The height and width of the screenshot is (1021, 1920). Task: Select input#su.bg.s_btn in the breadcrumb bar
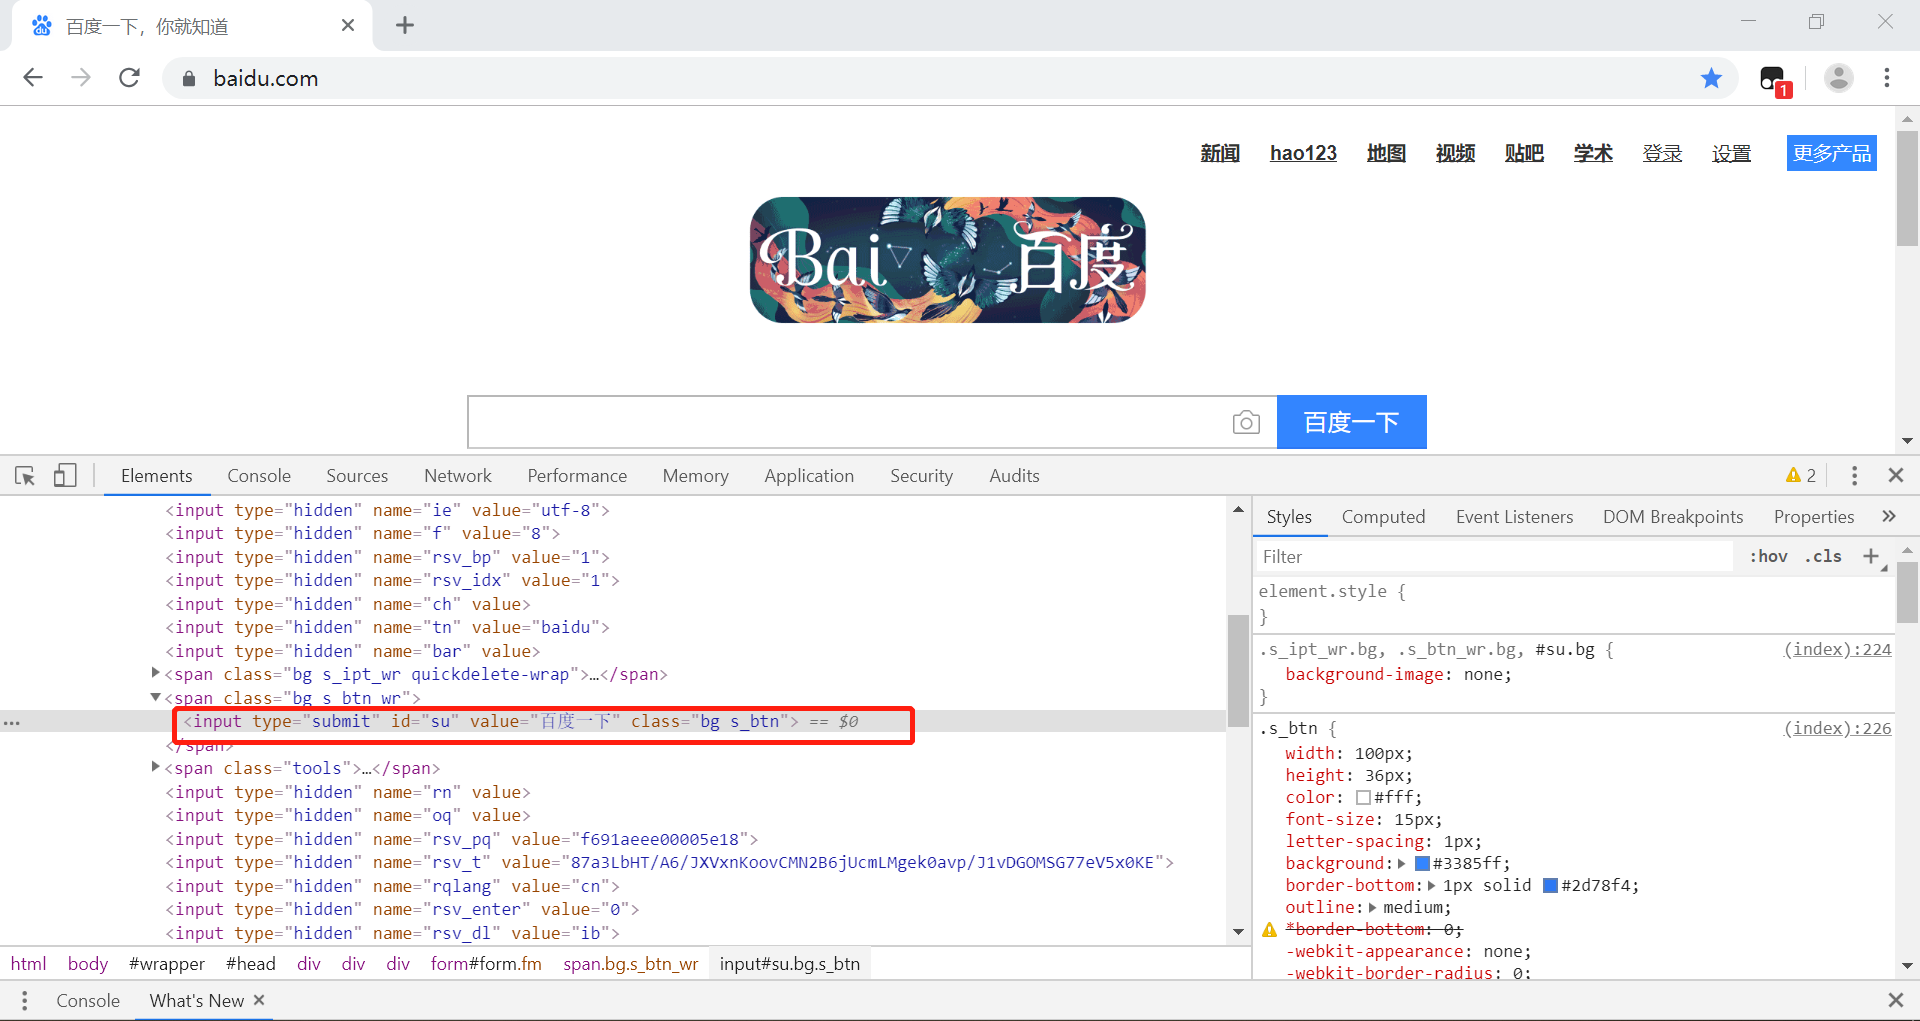(789, 963)
